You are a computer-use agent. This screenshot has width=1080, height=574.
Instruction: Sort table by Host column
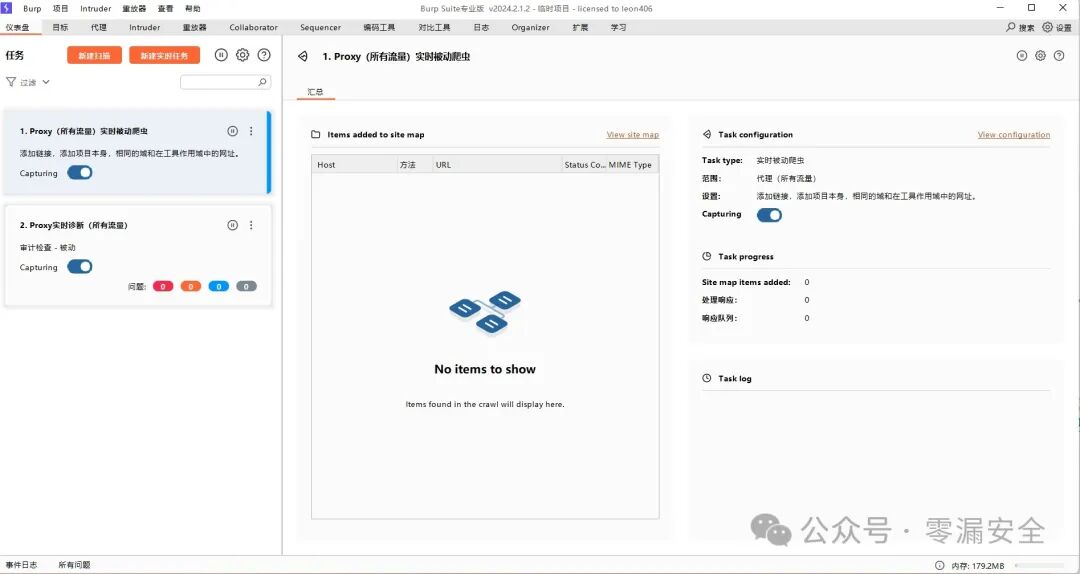[354, 165]
